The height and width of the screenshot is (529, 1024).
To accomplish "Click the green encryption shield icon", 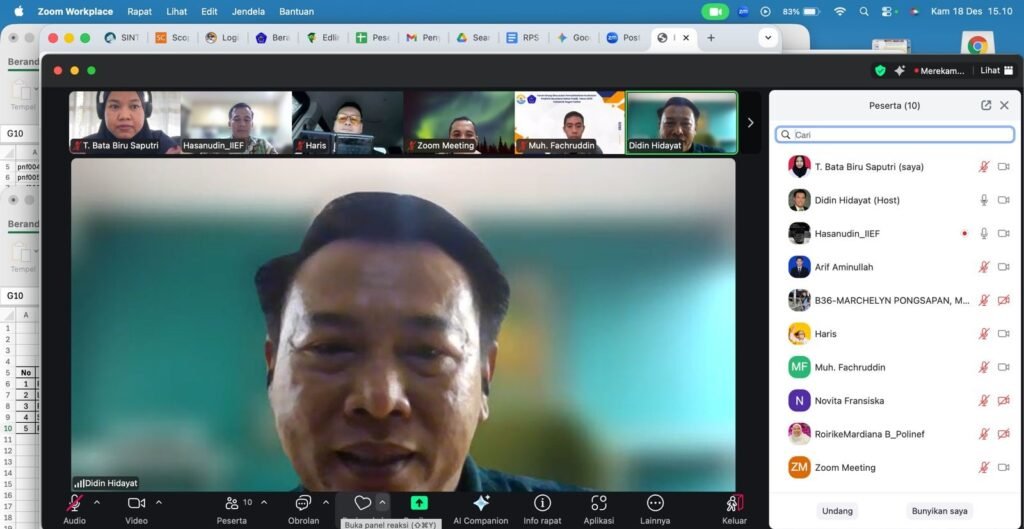I will (x=880, y=70).
